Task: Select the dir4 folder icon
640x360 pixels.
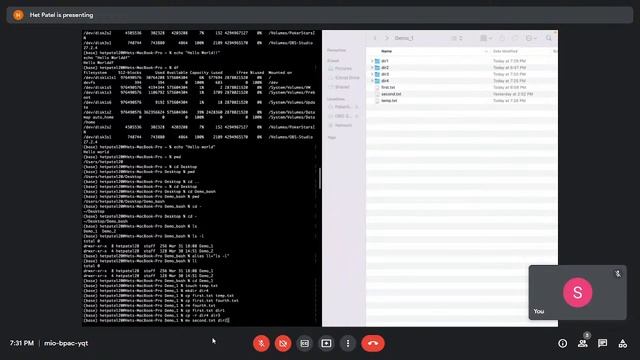Action: click(378, 81)
